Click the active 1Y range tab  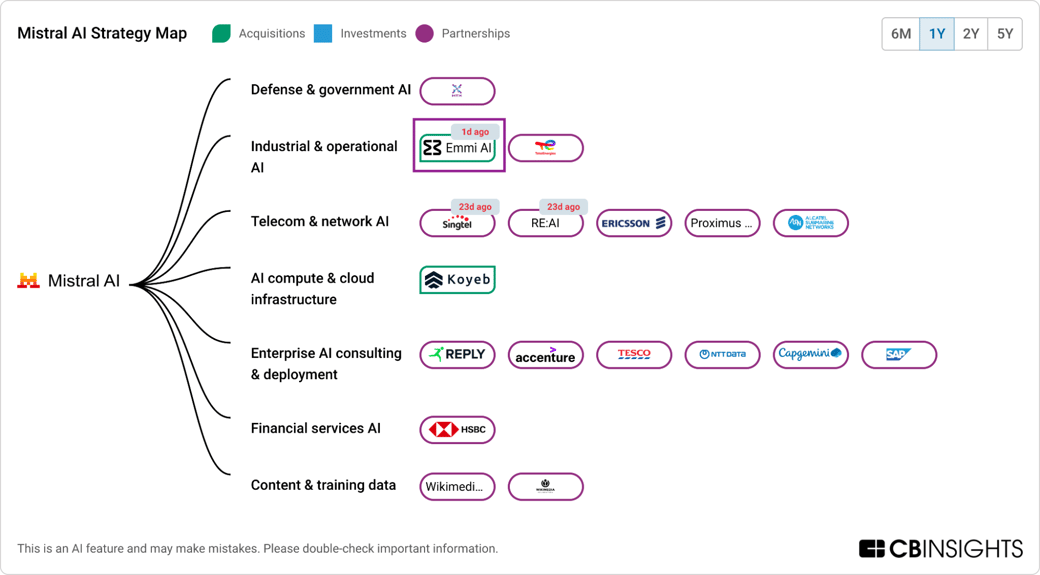coord(937,34)
